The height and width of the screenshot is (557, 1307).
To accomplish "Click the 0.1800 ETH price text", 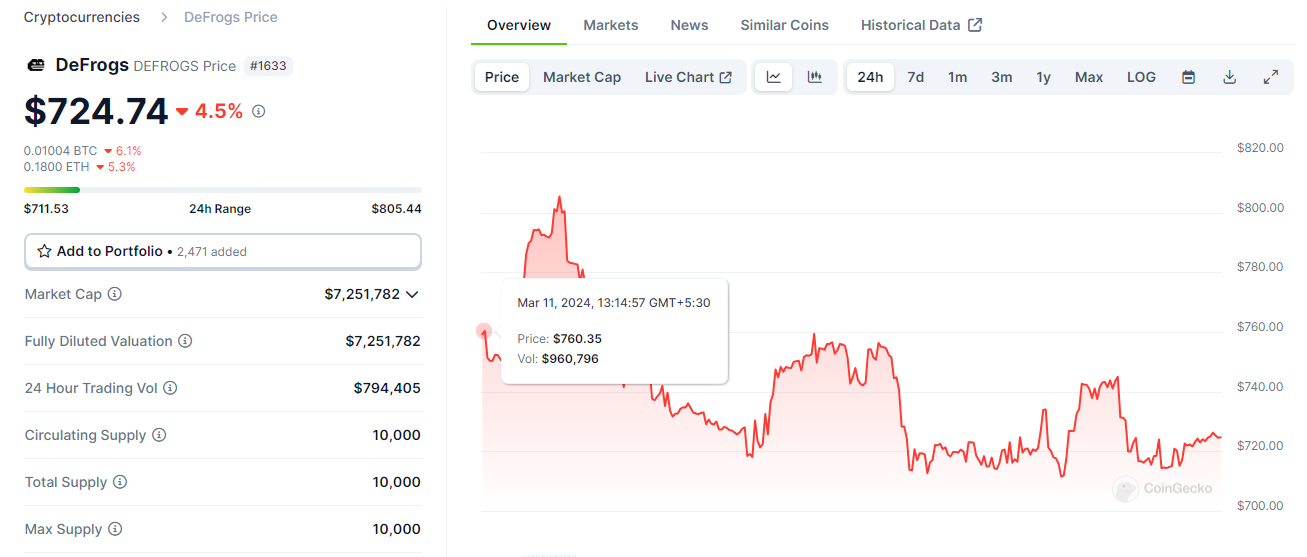I will [57, 167].
